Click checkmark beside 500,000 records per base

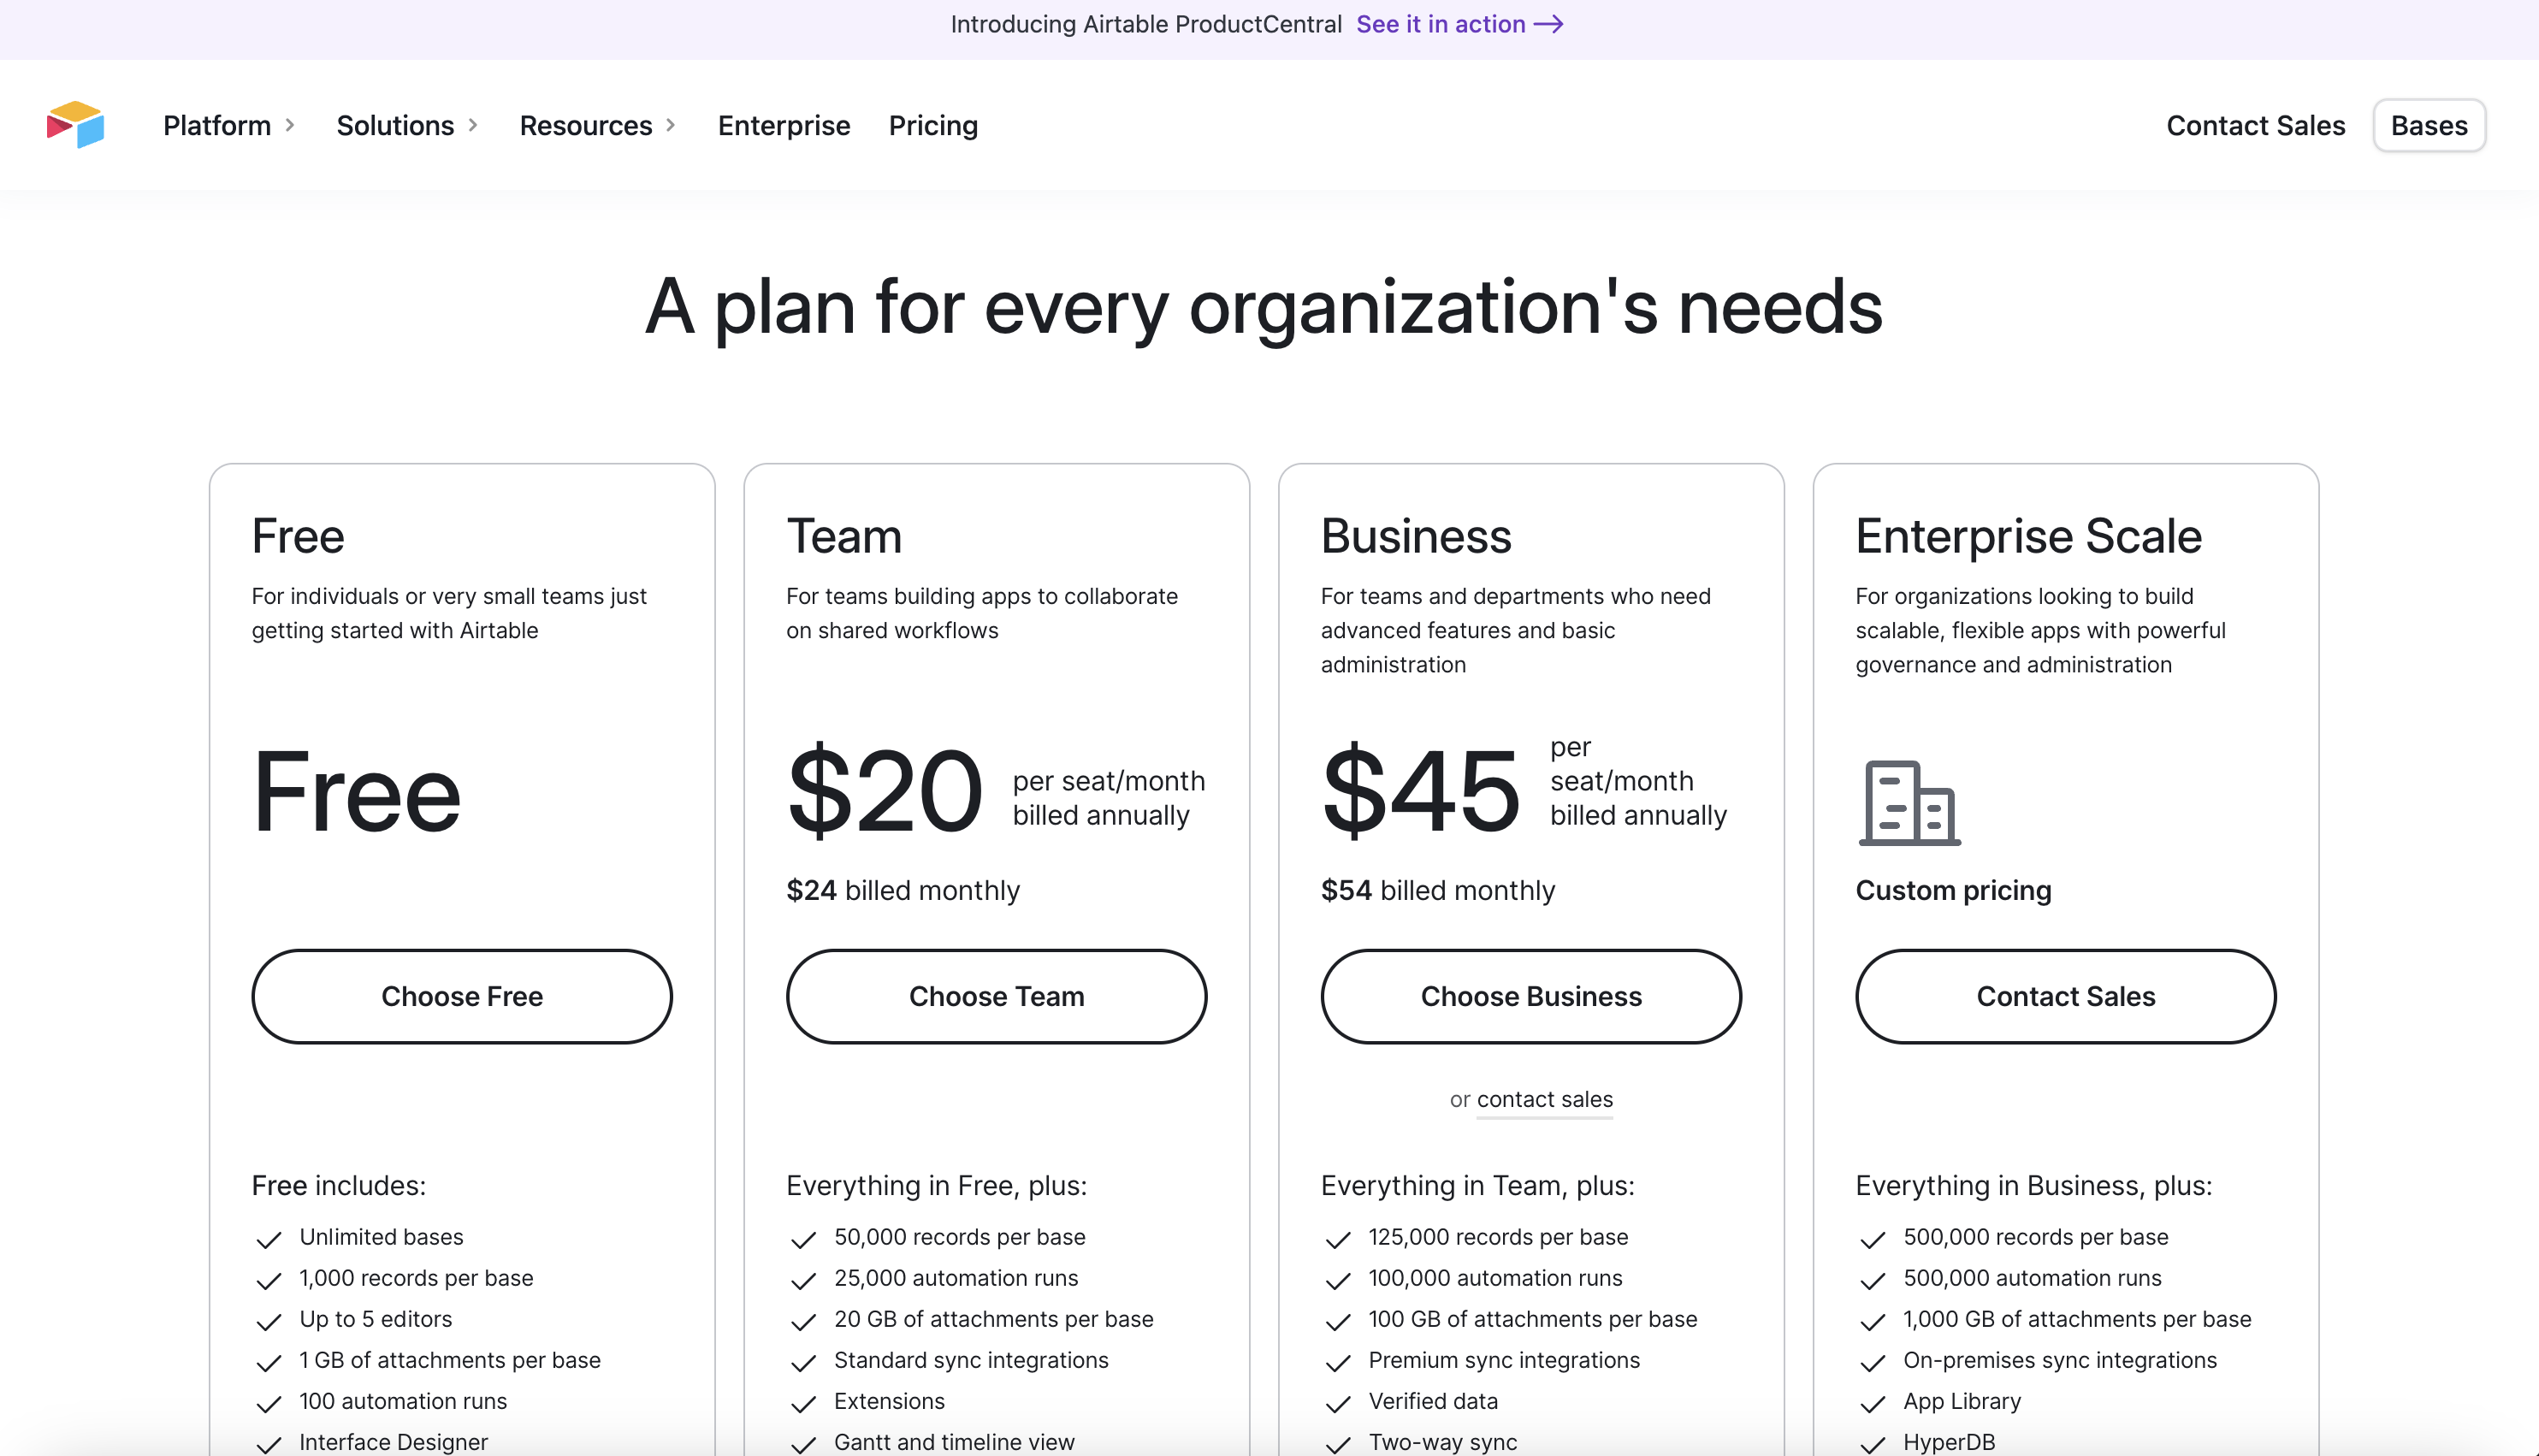[x=1872, y=1240]
